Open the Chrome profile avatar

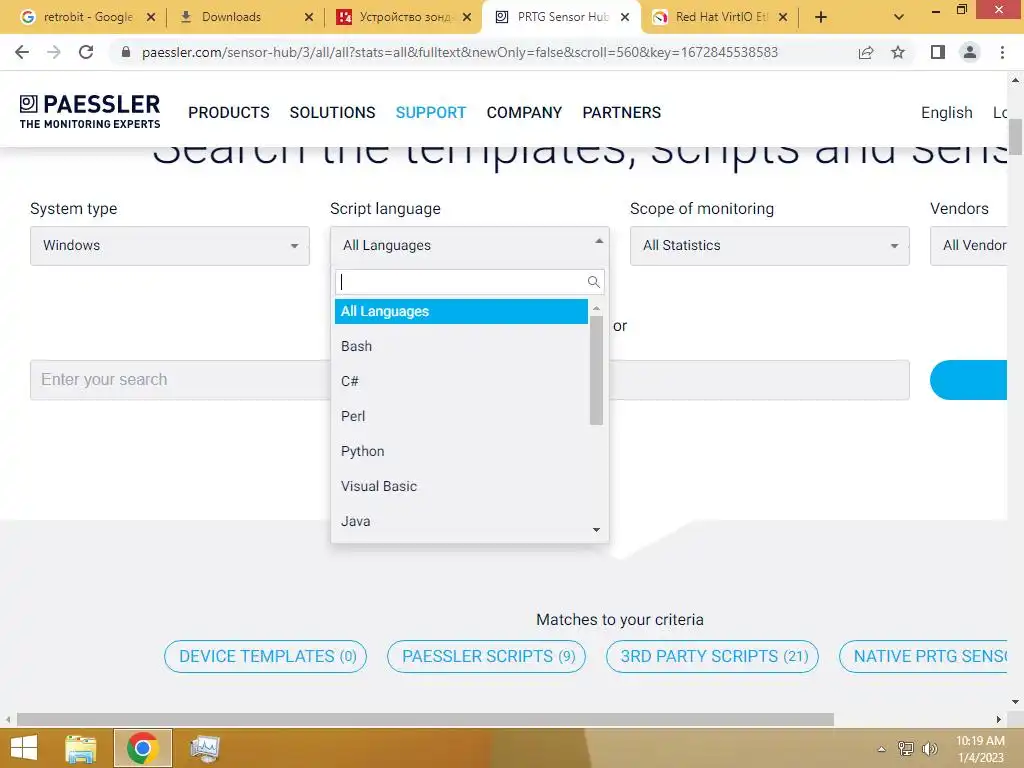tap(970, 52)
